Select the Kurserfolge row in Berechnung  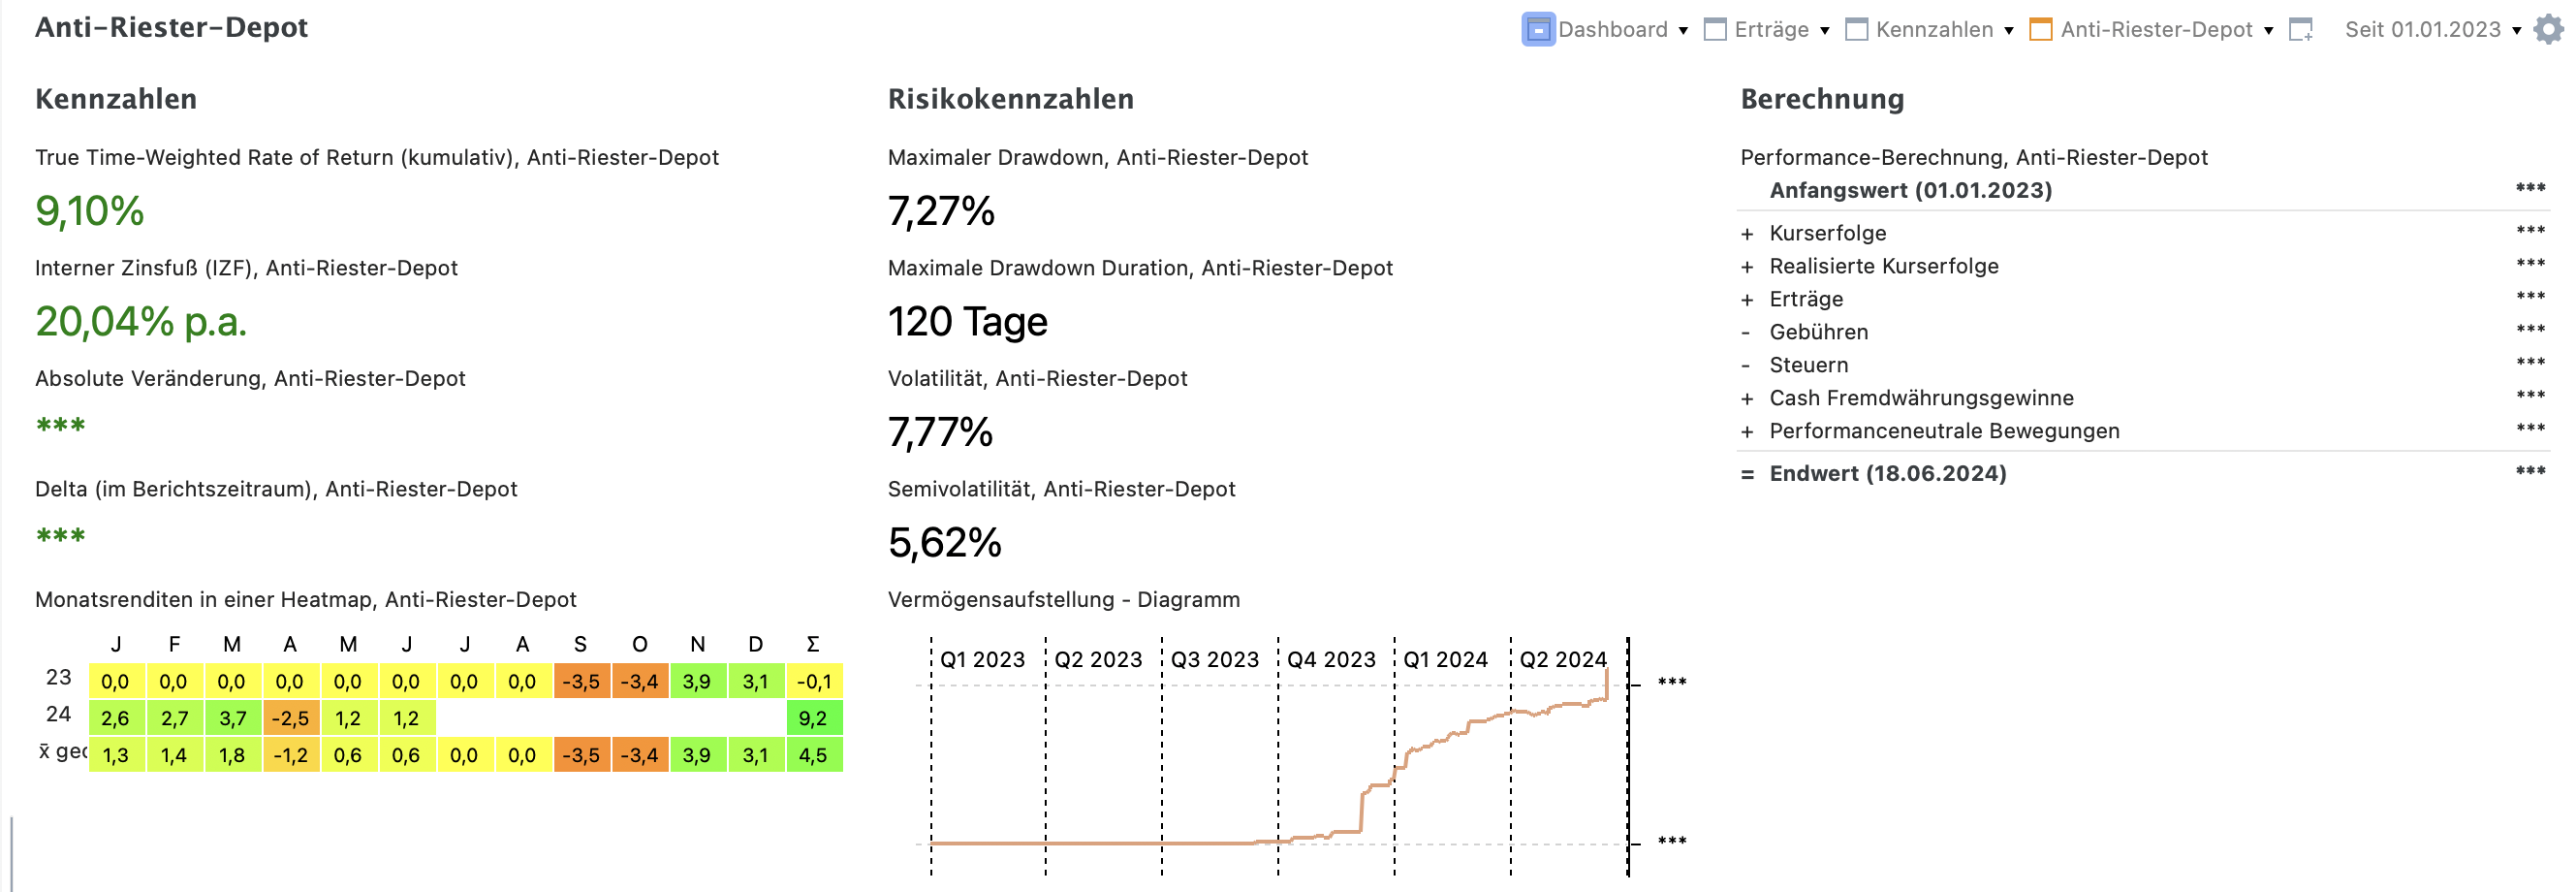click(1827, 233)
